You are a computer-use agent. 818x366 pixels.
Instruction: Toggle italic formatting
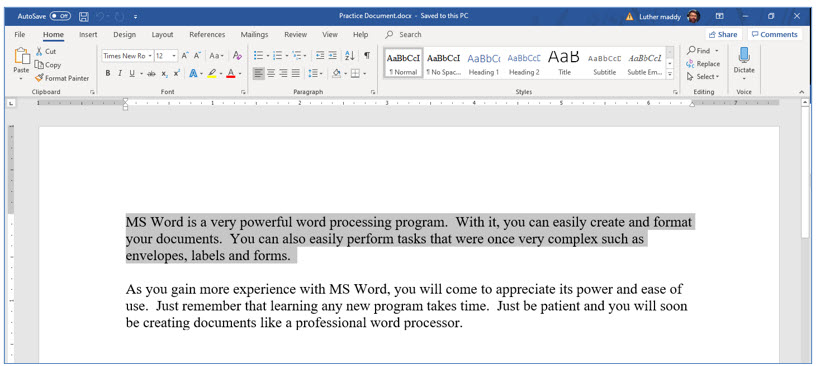tap(119, 74)
